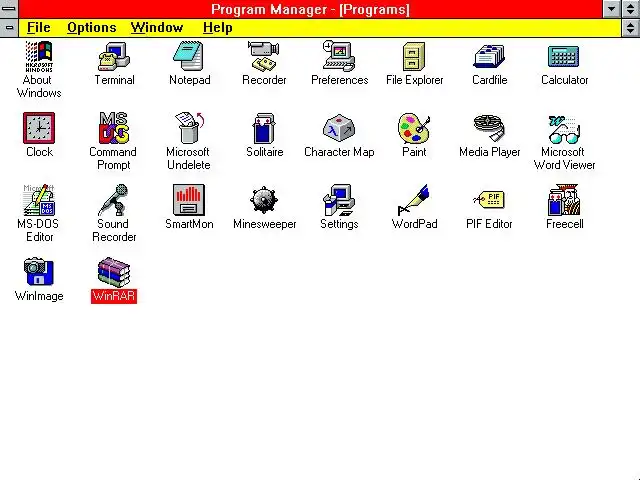Launch the MS-DOS Command Prompt icon
This screenshot has height=480, width=640.
pyautogui.click(x=114, y=128)
